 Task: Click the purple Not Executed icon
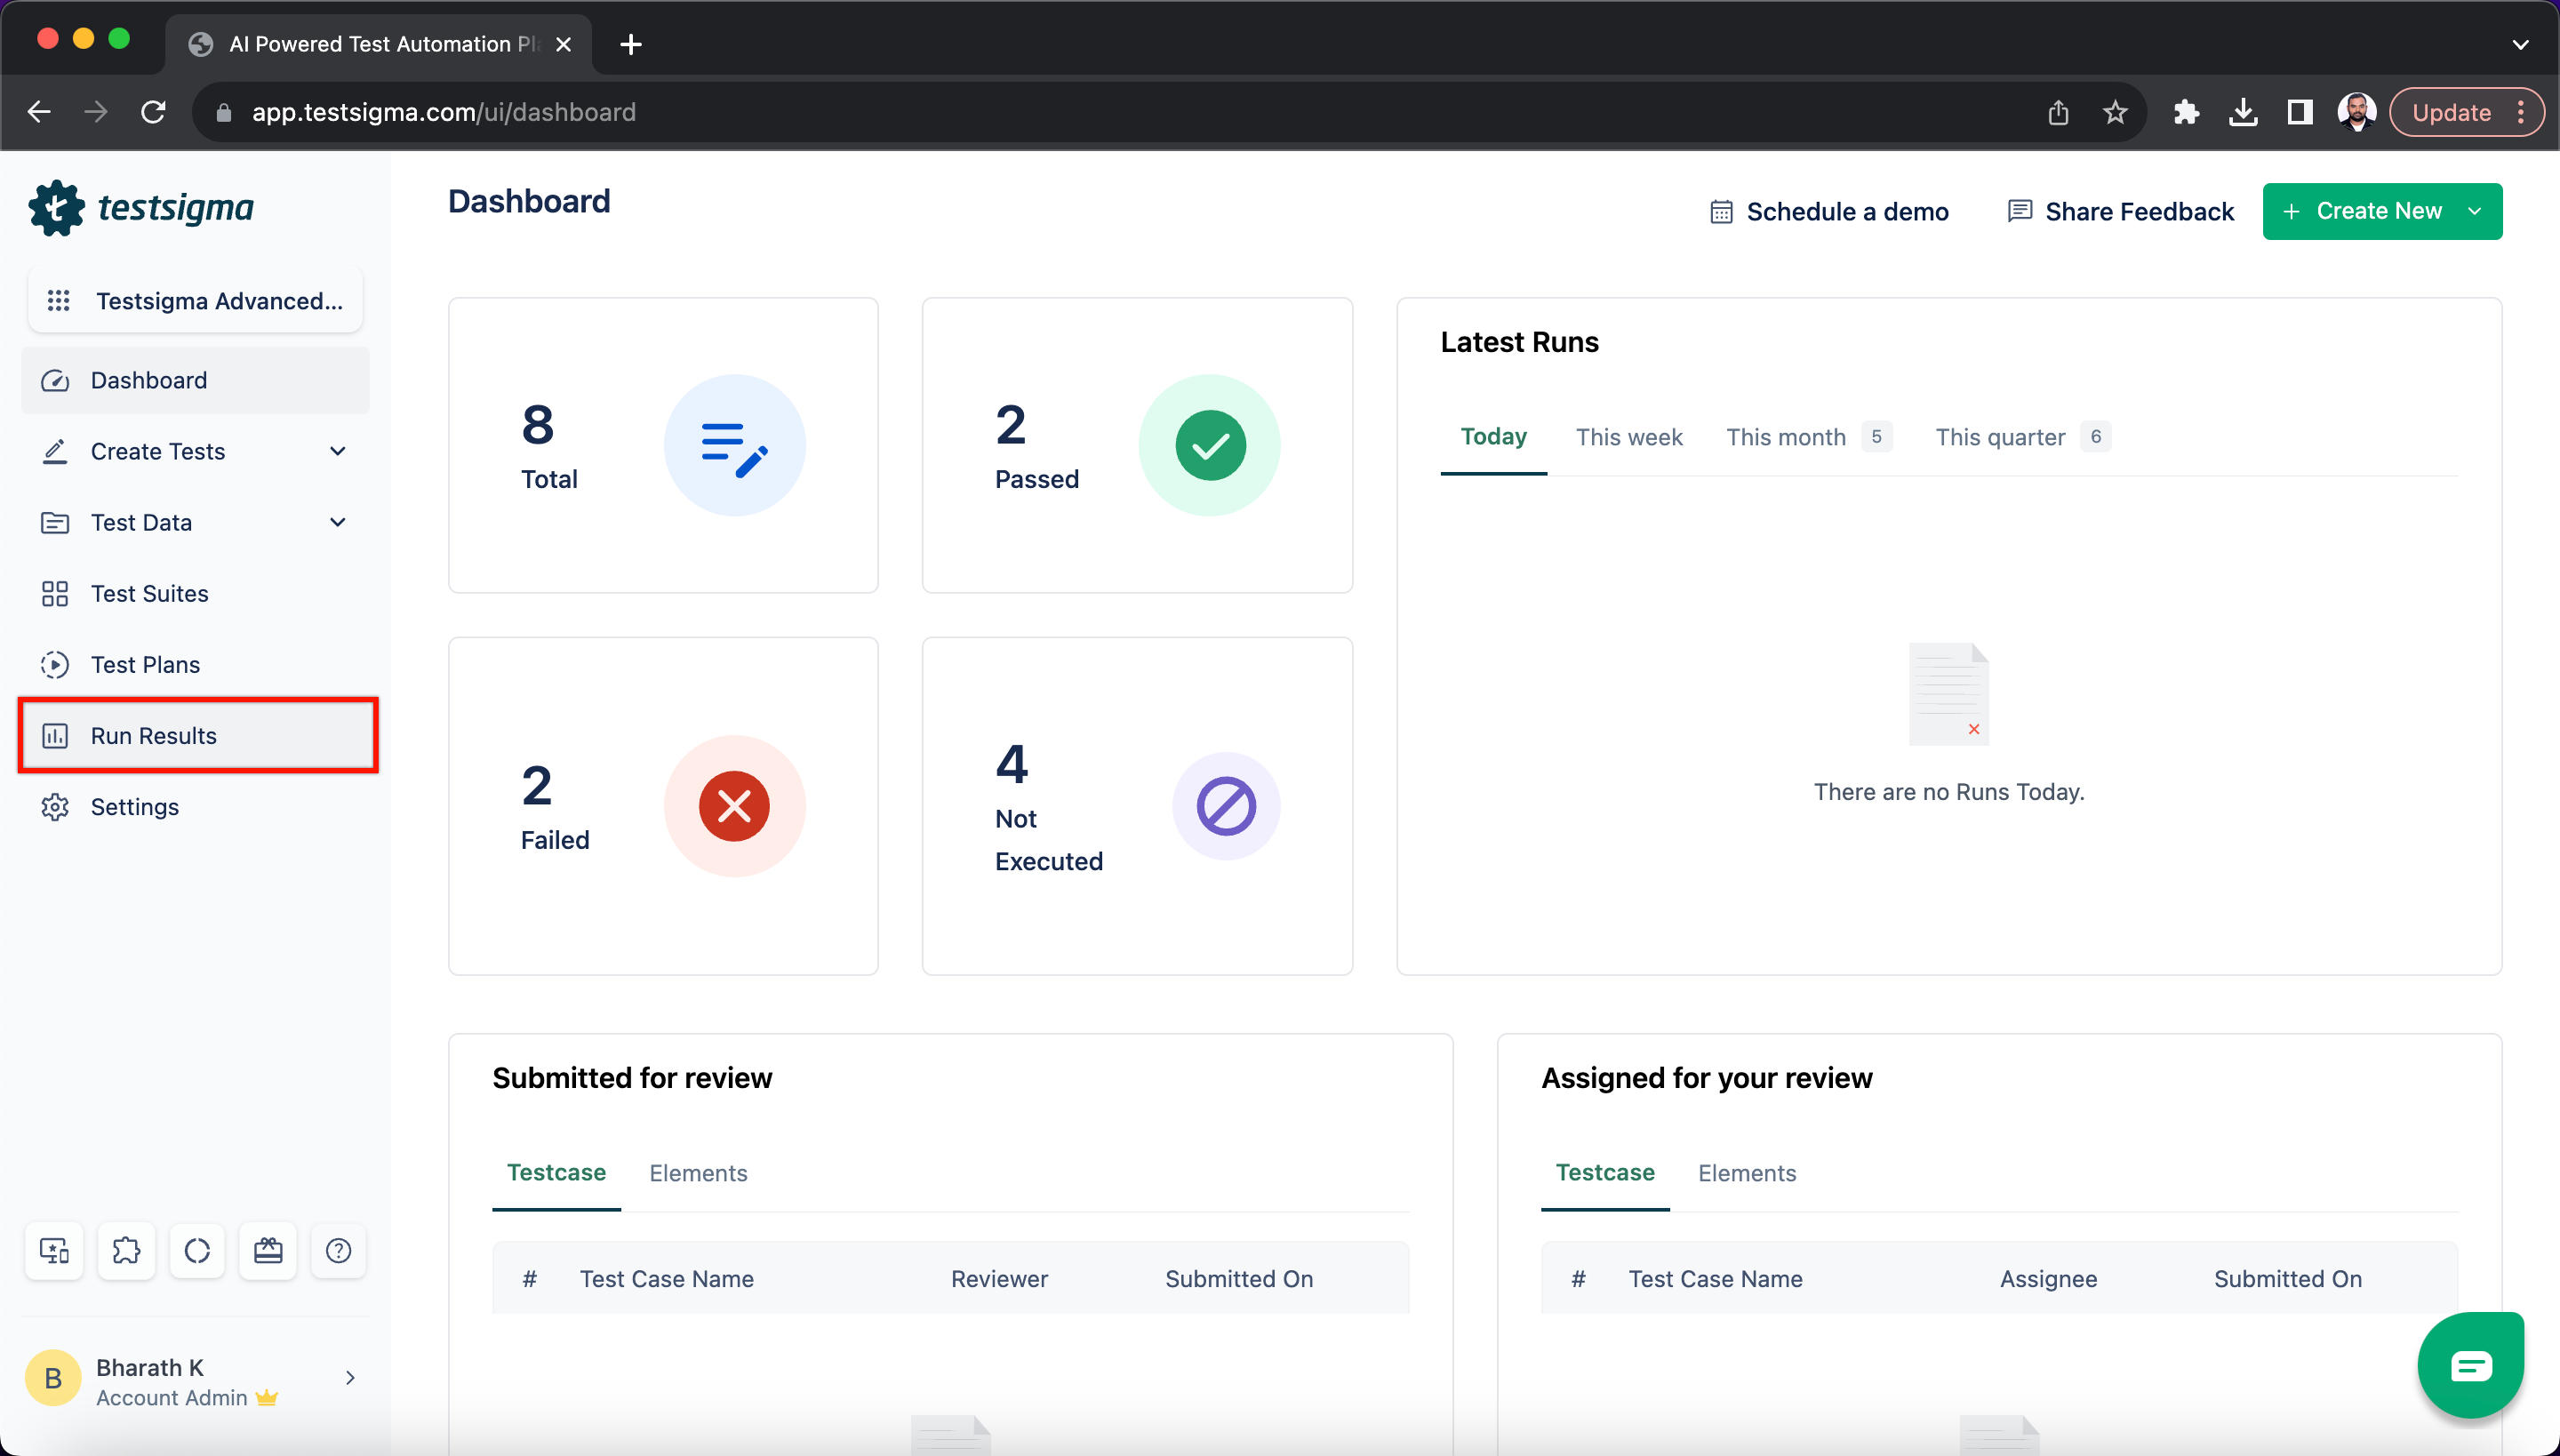click(1227, 806)
